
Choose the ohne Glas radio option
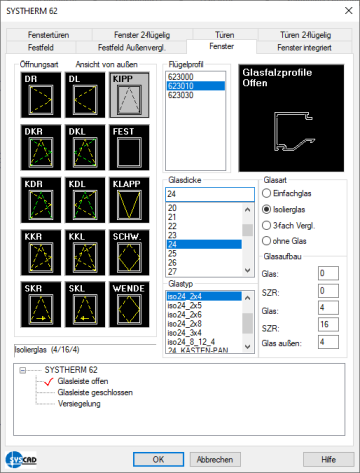coord(266,241)
